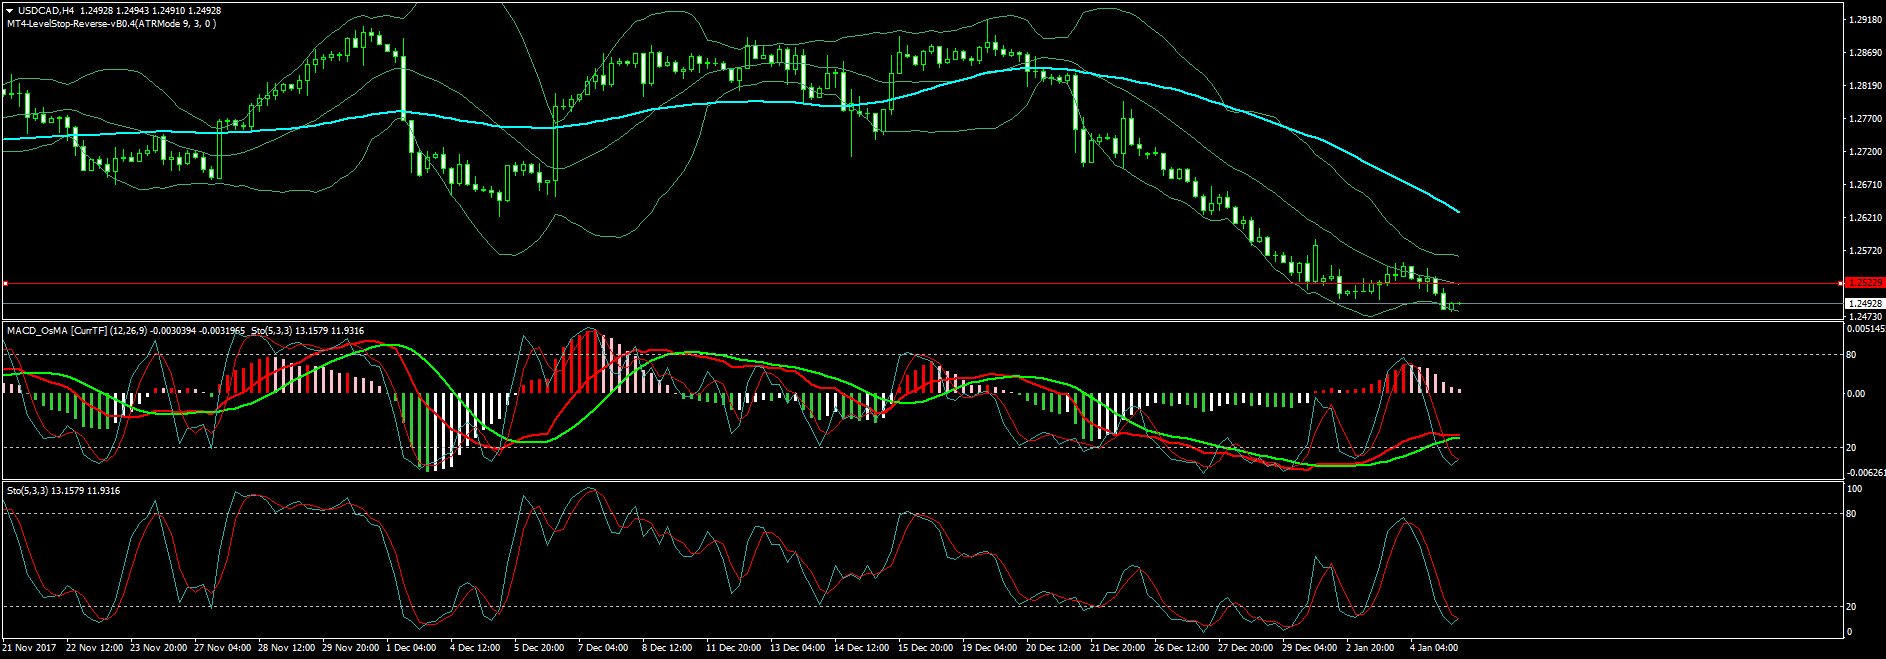The width and height of the screenshot is (1886, 659).
Task: Click the 1.28190 price scale label
Action: (1866, 86)
